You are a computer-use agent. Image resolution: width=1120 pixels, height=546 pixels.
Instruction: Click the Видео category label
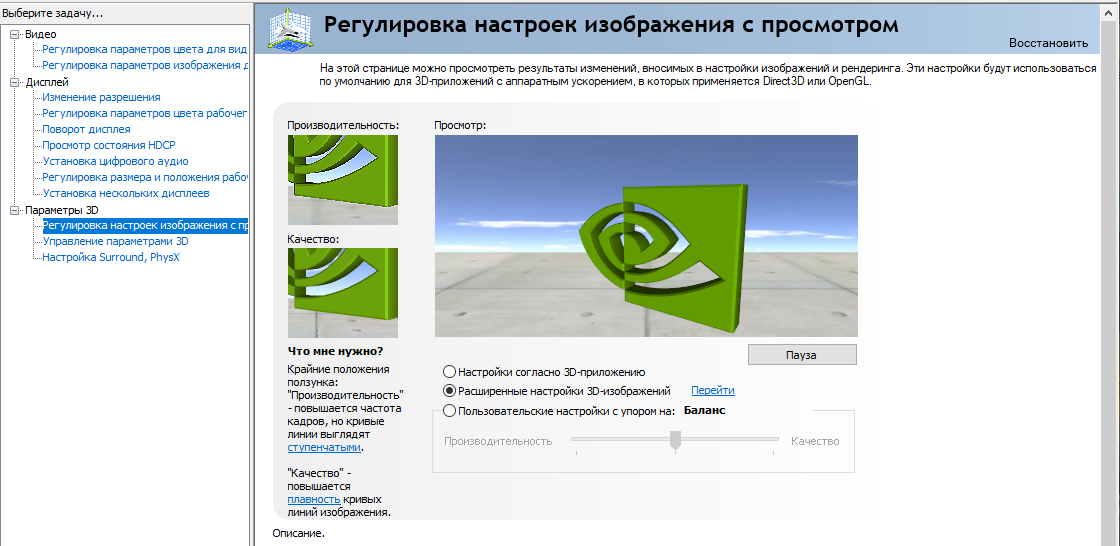click(x=41, y=34)
